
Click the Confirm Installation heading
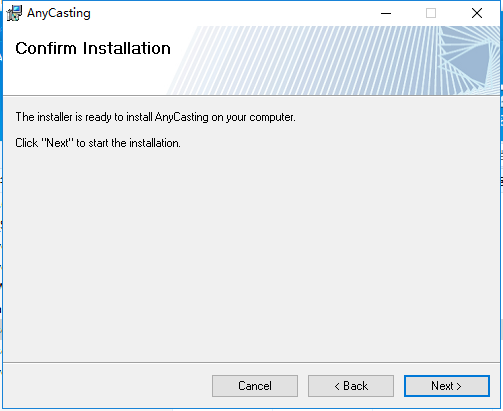(x=93, y=48)
